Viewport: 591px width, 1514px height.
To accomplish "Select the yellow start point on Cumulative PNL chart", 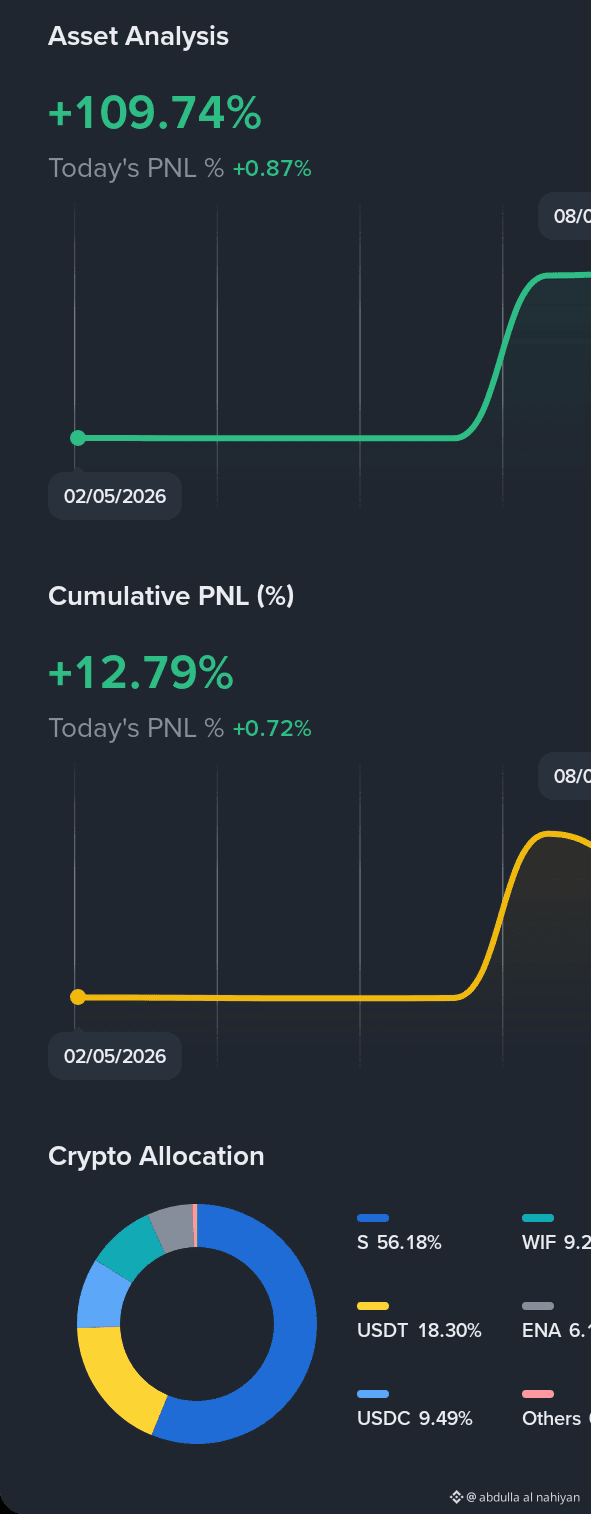I will click(x=78, y=996).
